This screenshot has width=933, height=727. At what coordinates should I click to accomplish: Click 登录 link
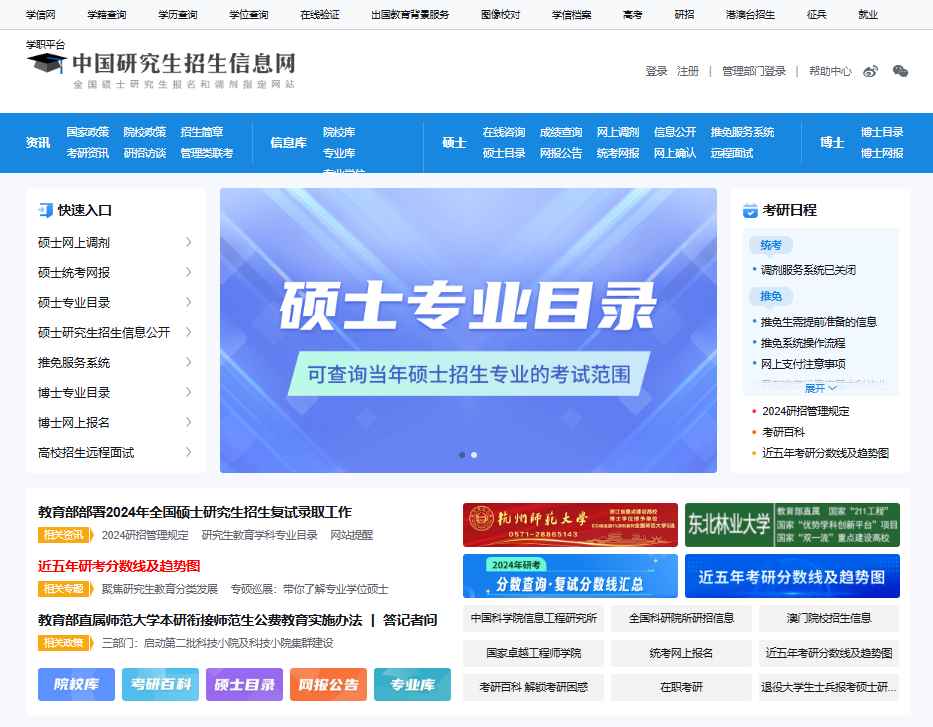[656, 71]
